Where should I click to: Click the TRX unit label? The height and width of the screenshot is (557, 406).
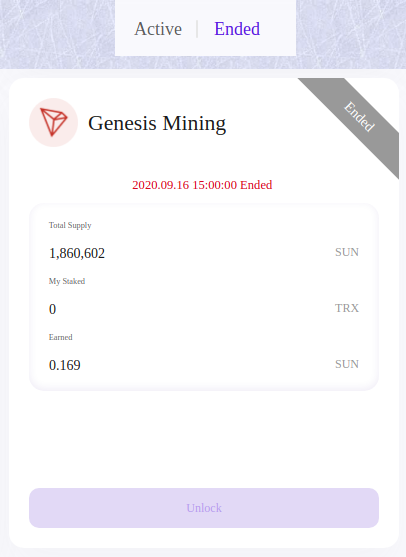coord(347,308)
